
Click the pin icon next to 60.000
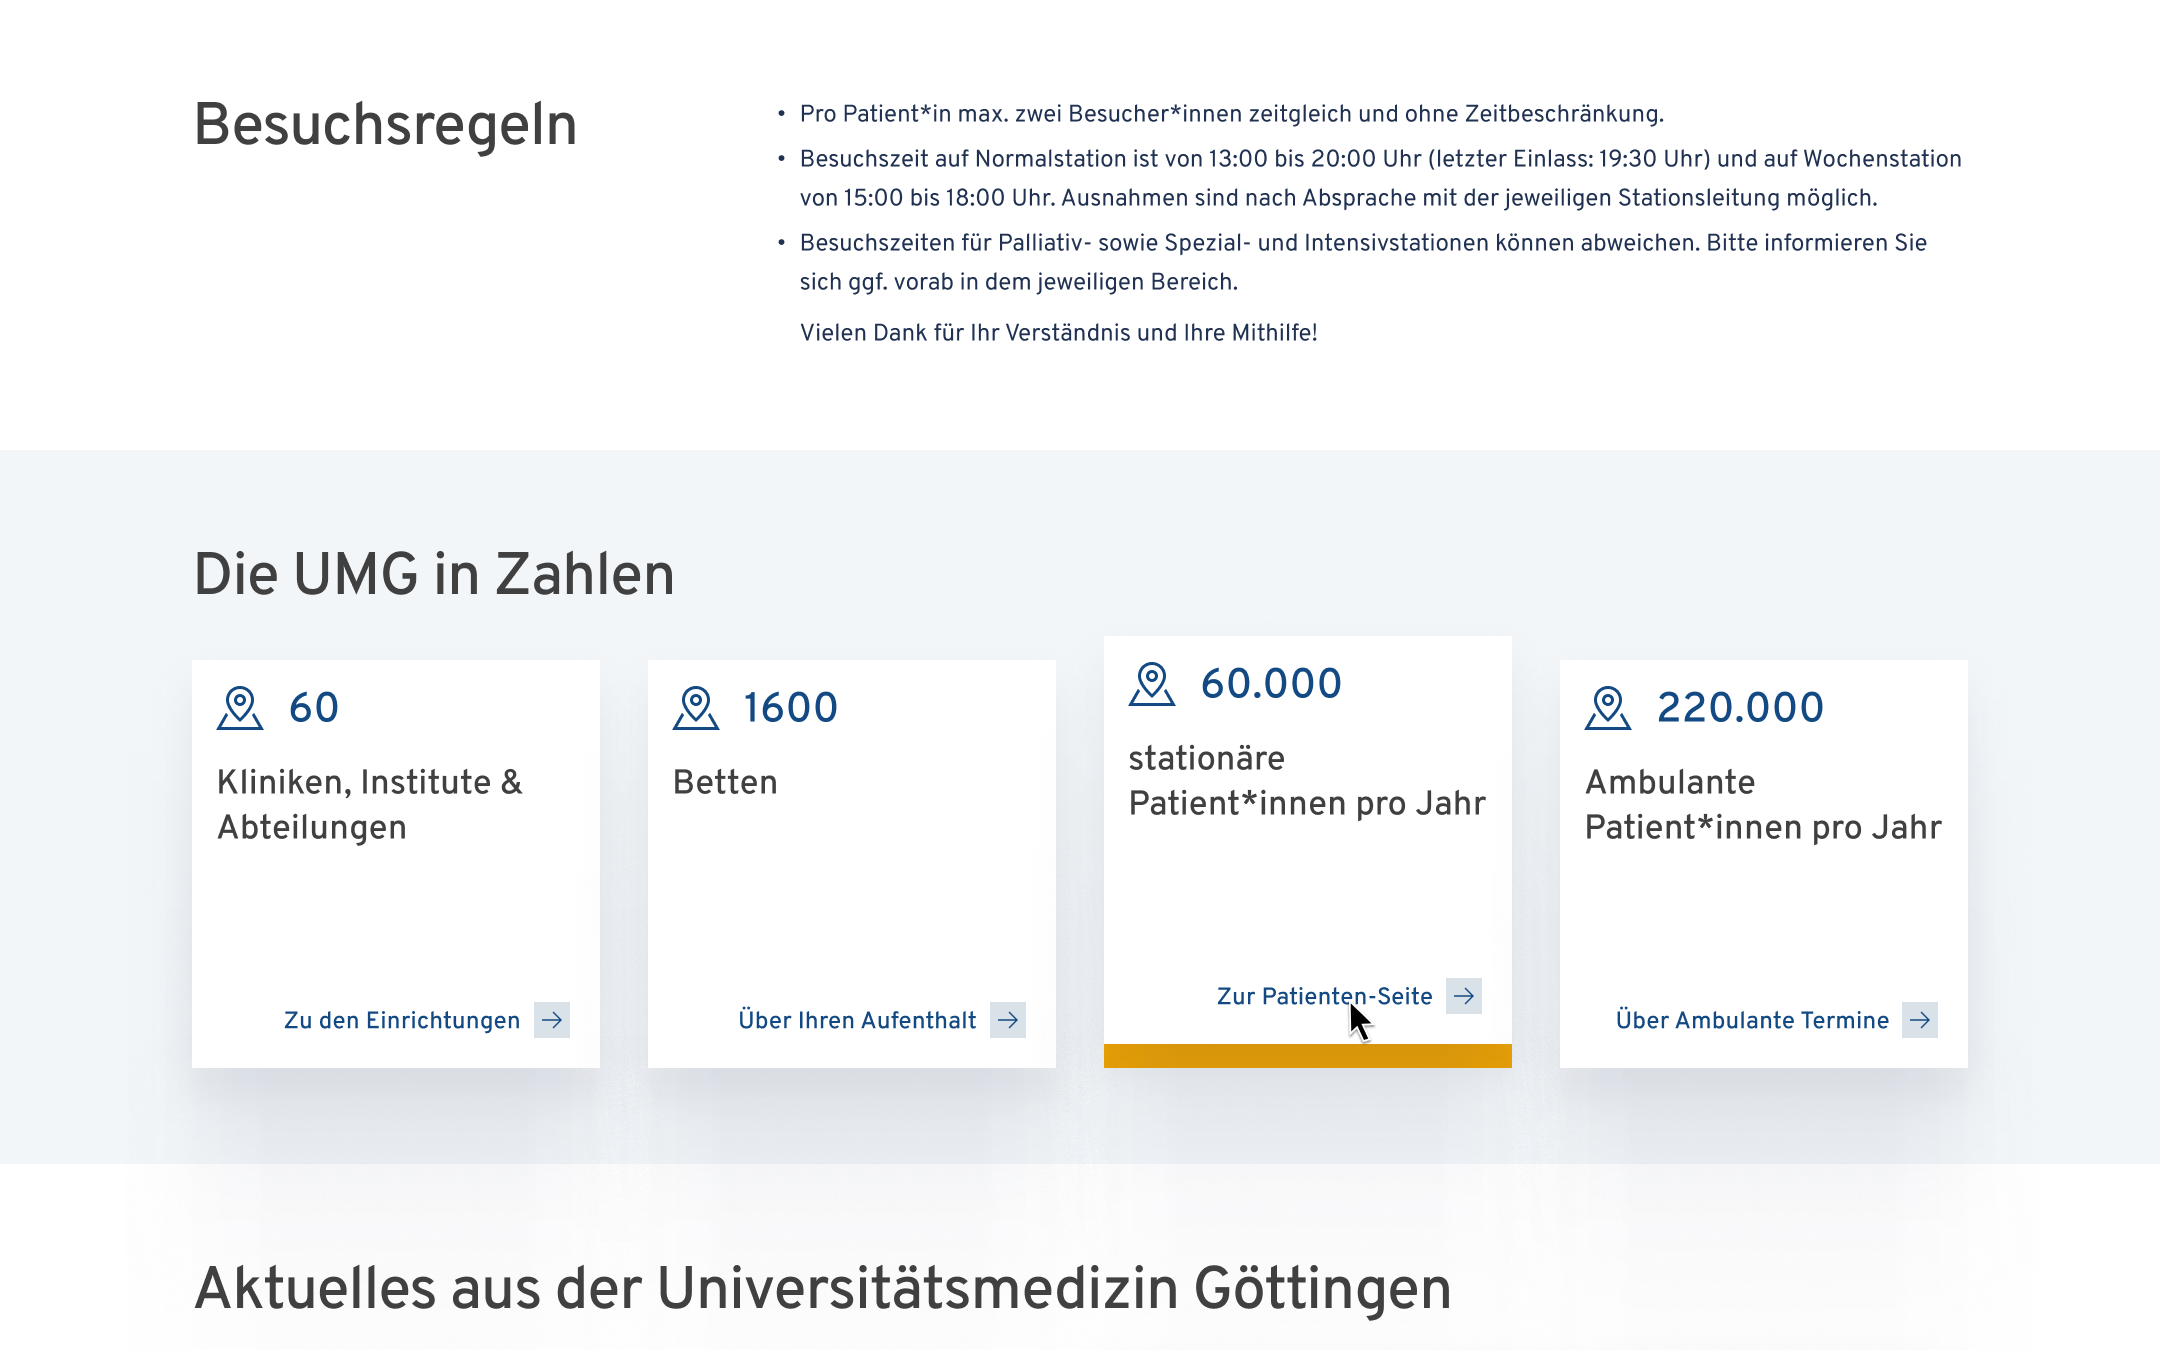(1152, 683)
